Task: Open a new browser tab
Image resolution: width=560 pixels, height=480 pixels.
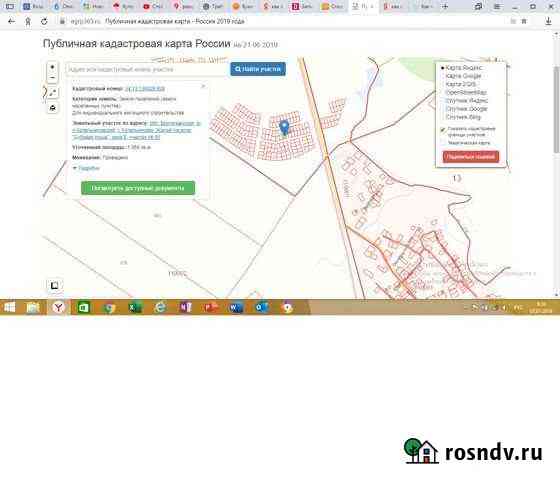Action: [445, 6]
